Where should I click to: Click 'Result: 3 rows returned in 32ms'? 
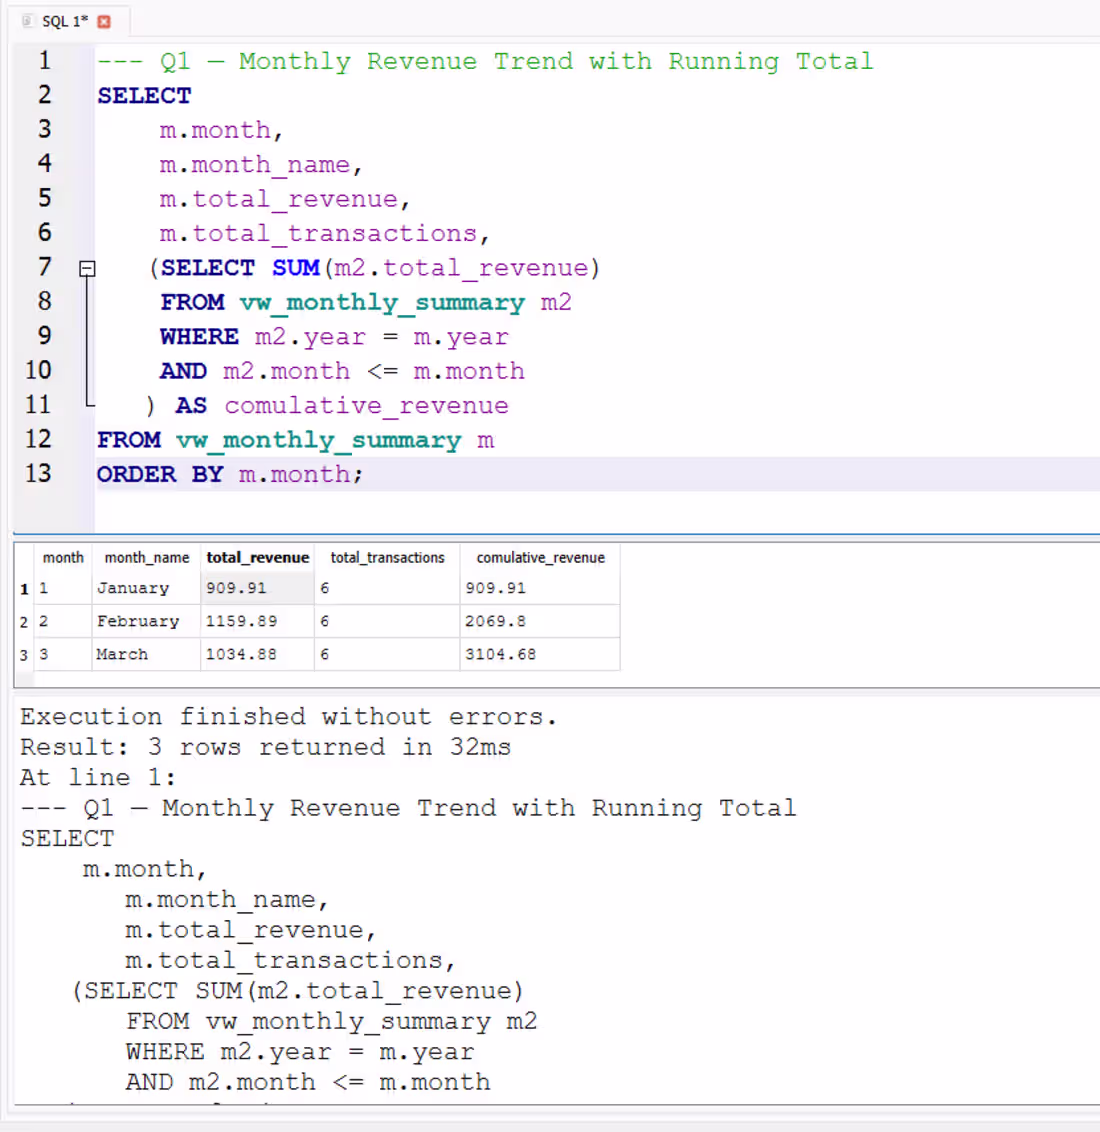(x=266, y=746)
